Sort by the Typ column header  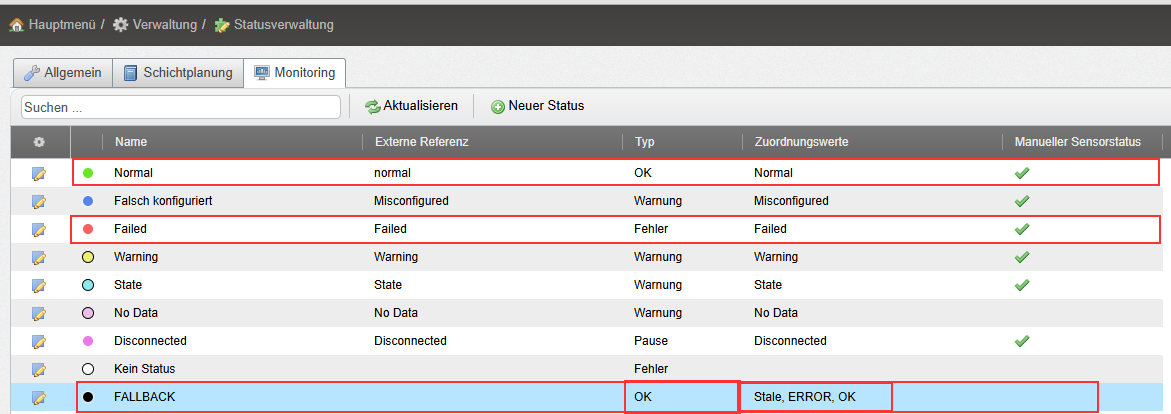point(645,142)
